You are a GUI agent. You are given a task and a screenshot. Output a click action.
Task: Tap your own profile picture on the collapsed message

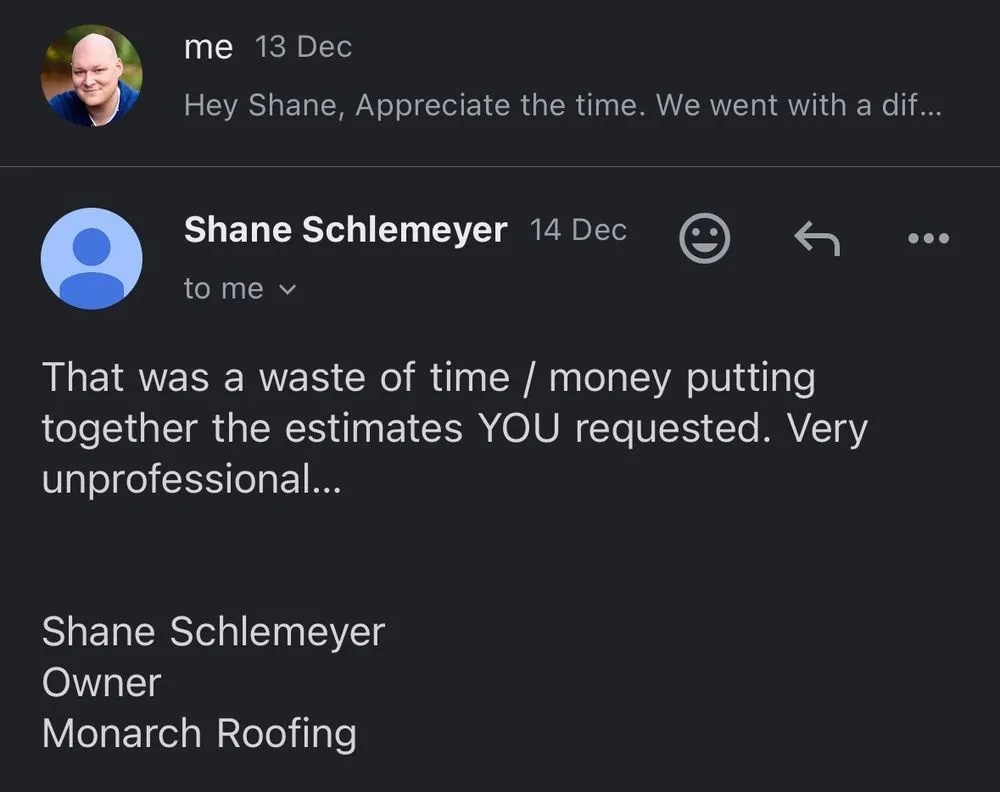pos(91,76)
